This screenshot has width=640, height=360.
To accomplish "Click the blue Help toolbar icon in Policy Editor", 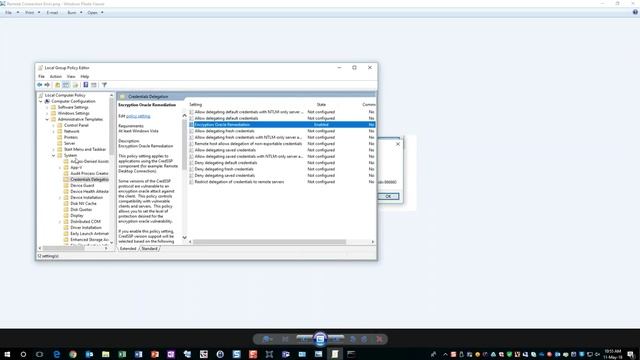I will (86, 85).
